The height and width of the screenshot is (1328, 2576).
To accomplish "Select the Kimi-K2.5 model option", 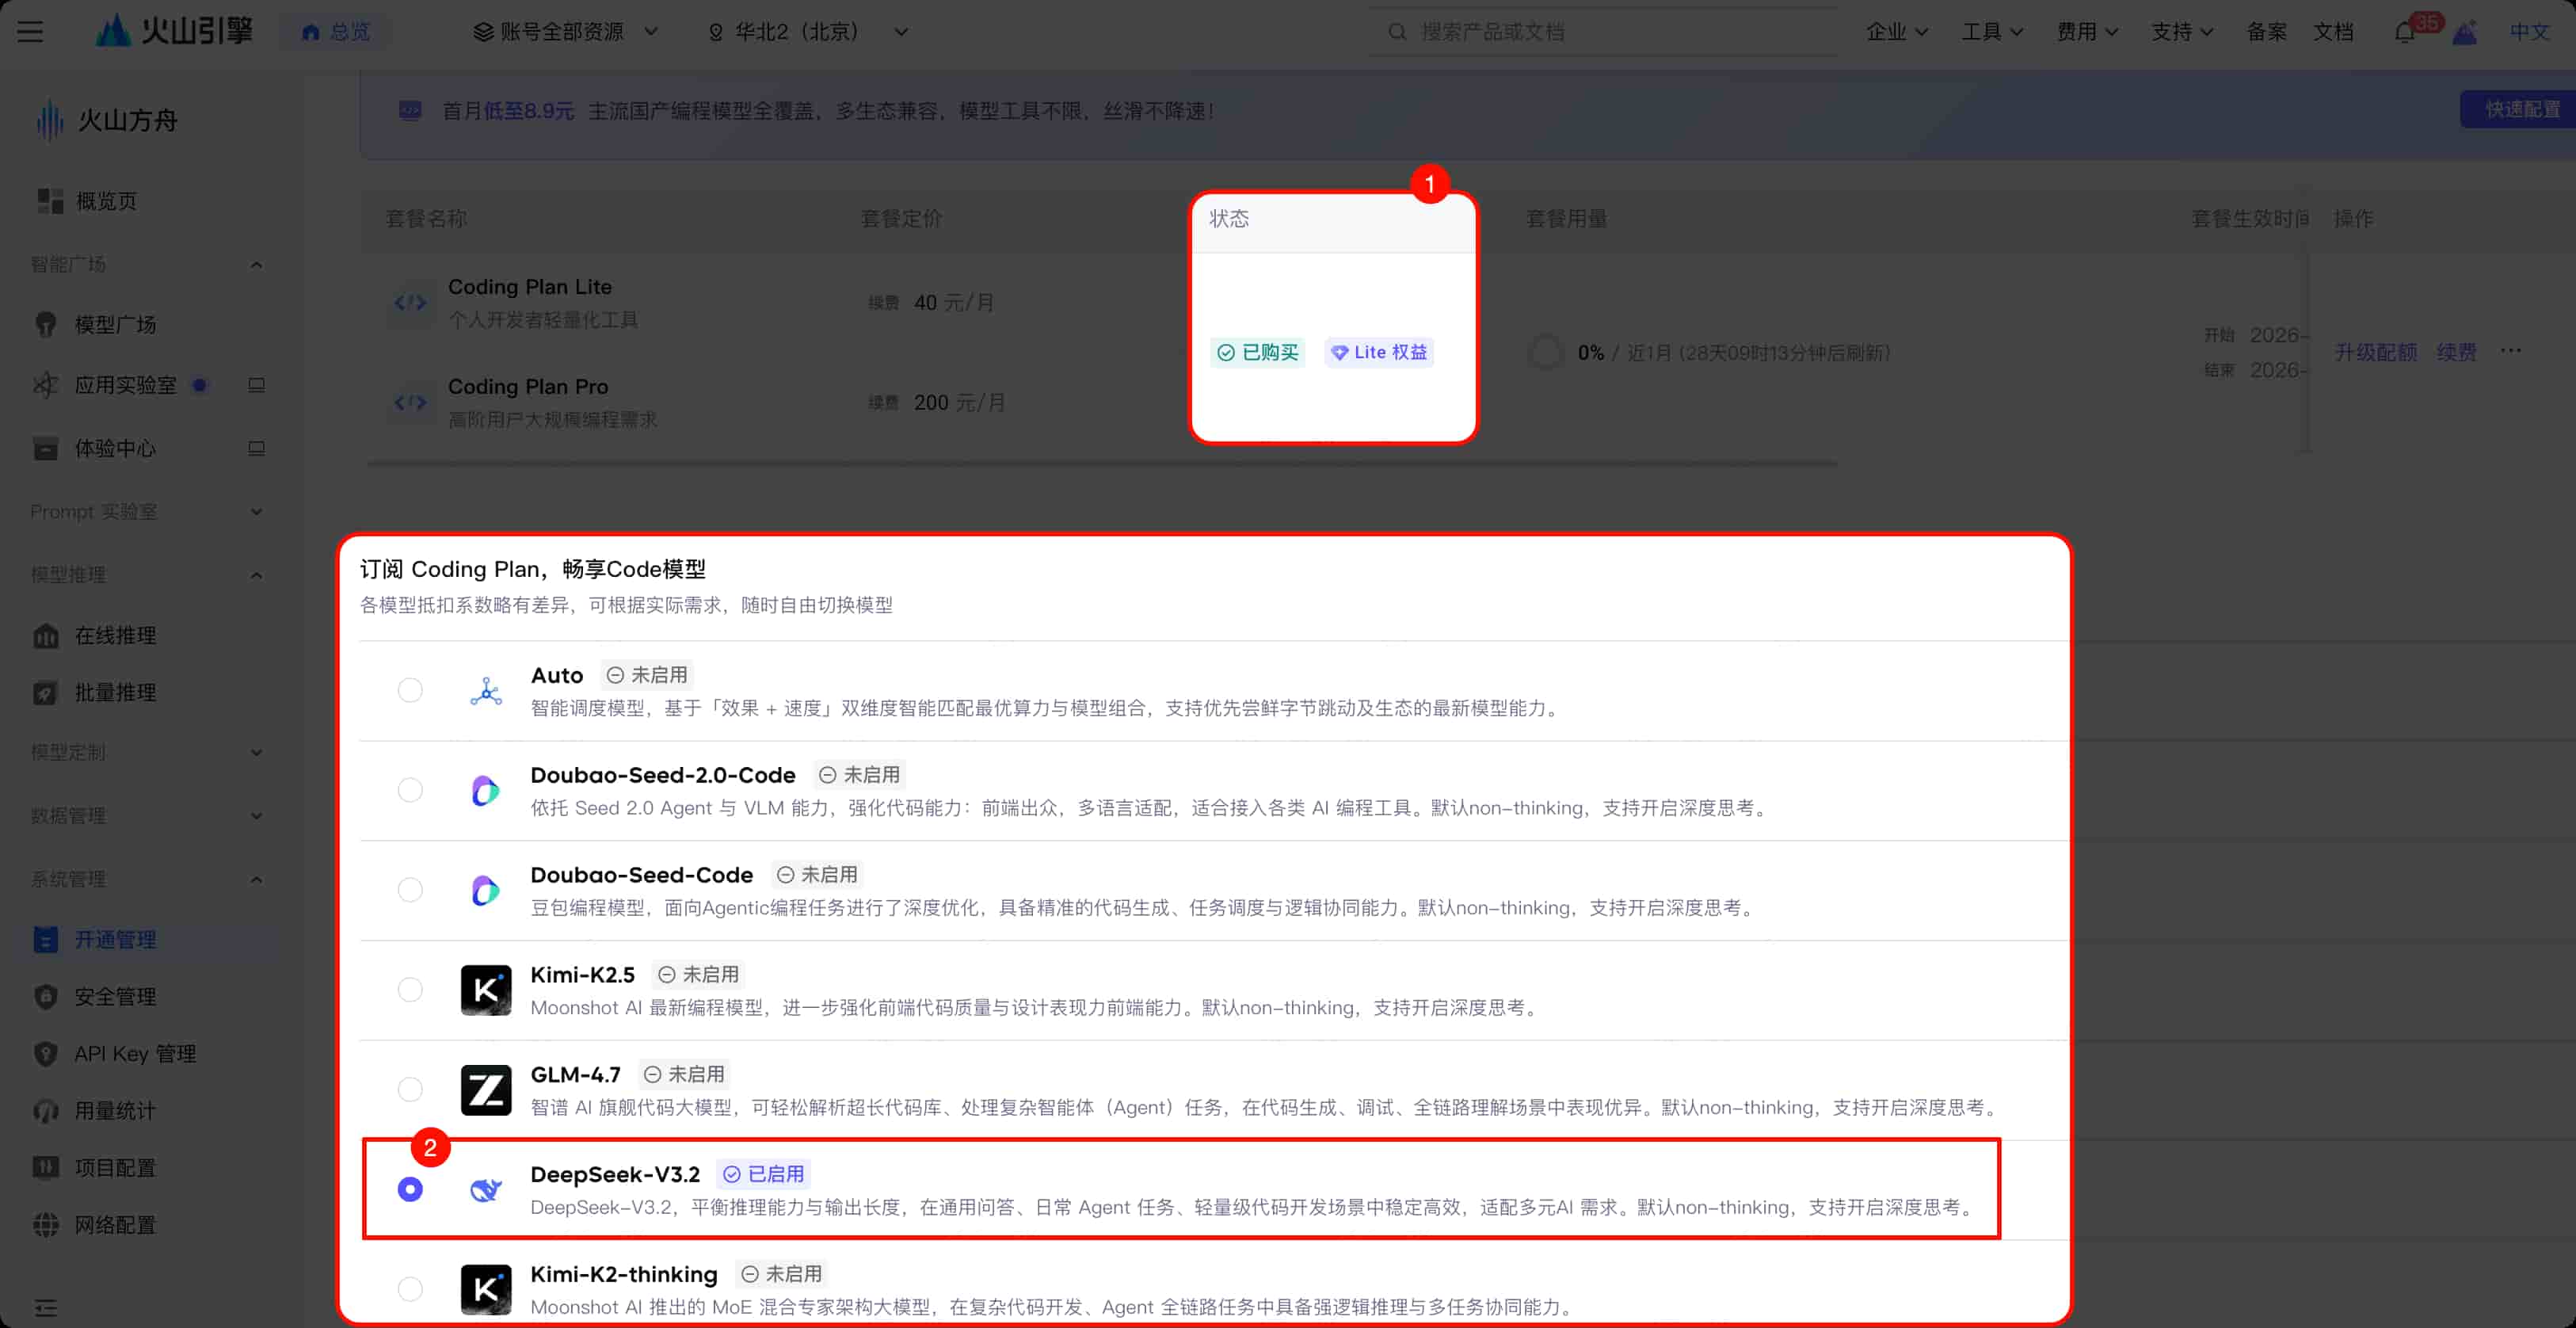I will pos(409,990).
